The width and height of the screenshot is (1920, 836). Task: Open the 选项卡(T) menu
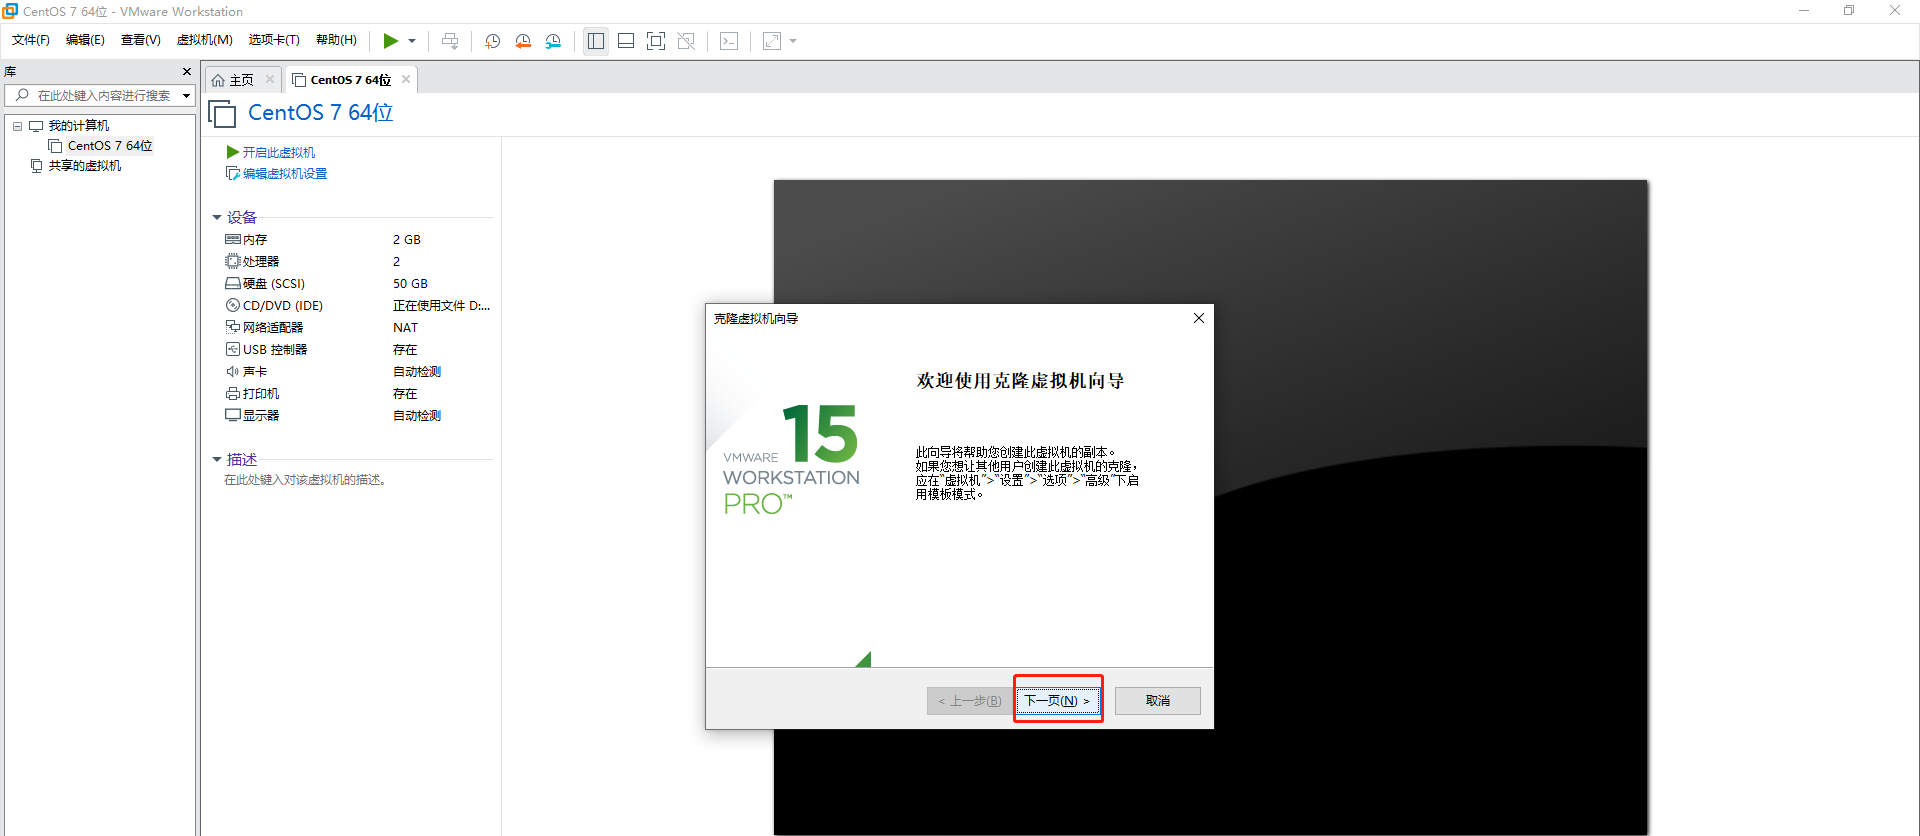point(274,40)
